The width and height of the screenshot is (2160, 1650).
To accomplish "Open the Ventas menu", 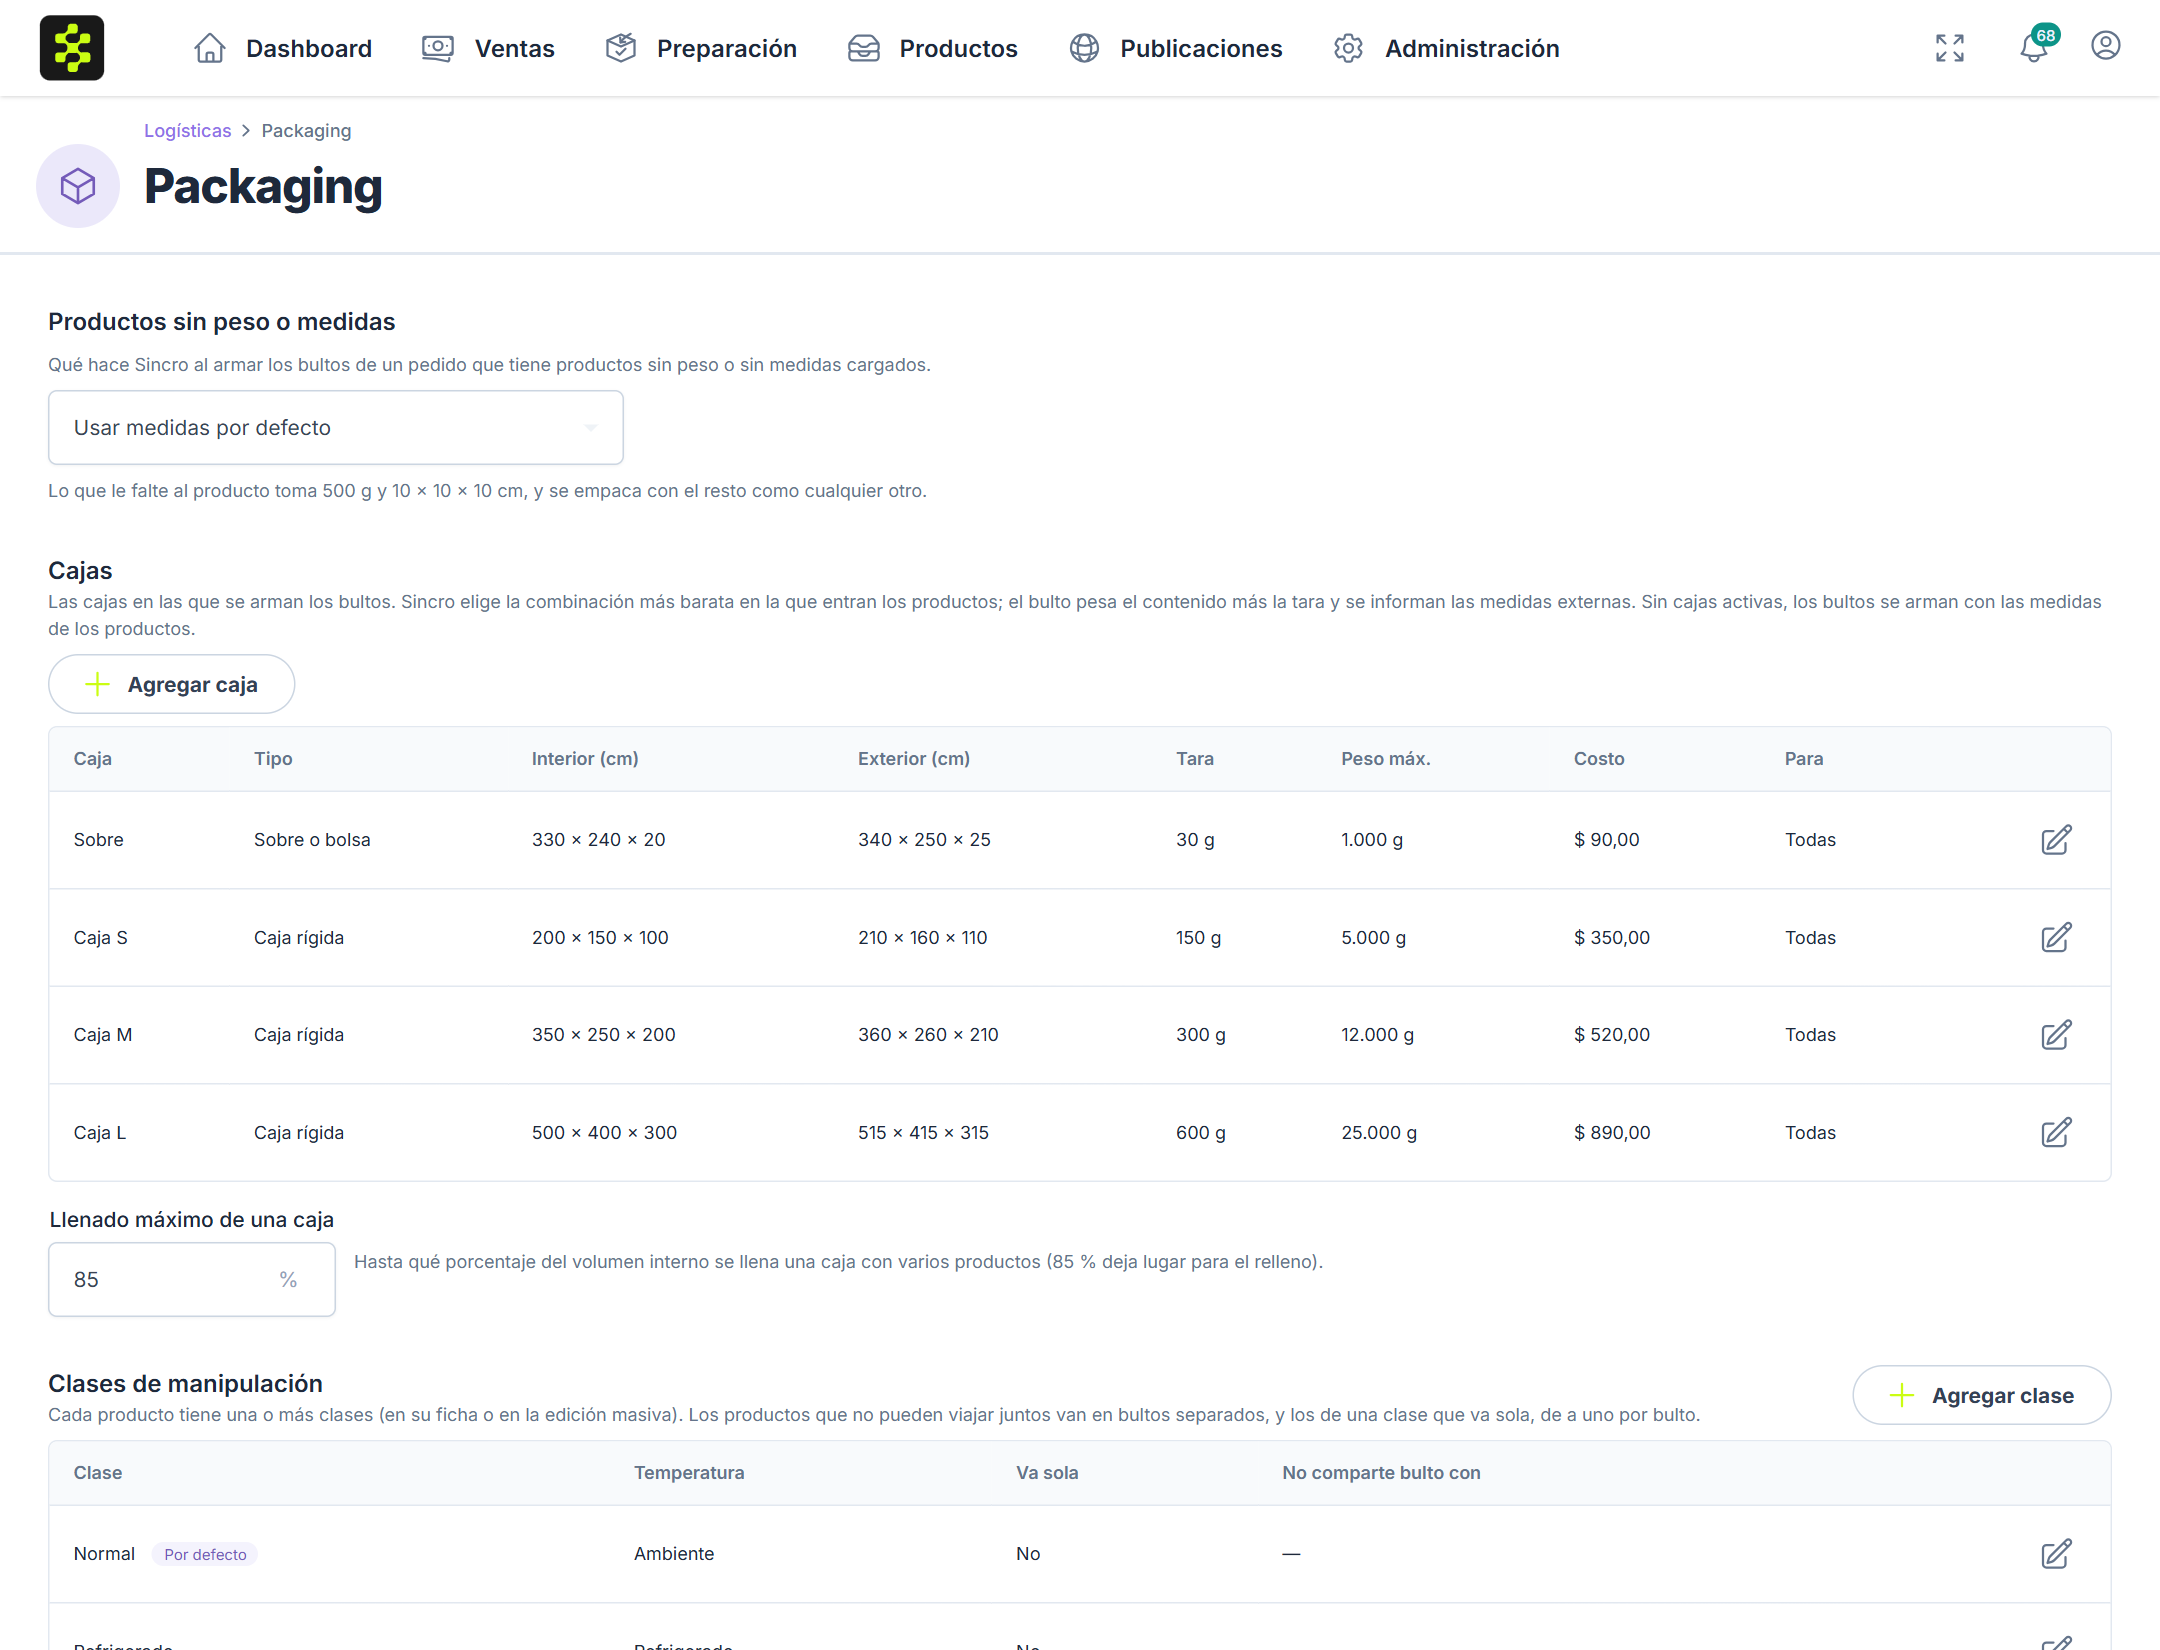I will pyautogui.click(x=488, y=48).
